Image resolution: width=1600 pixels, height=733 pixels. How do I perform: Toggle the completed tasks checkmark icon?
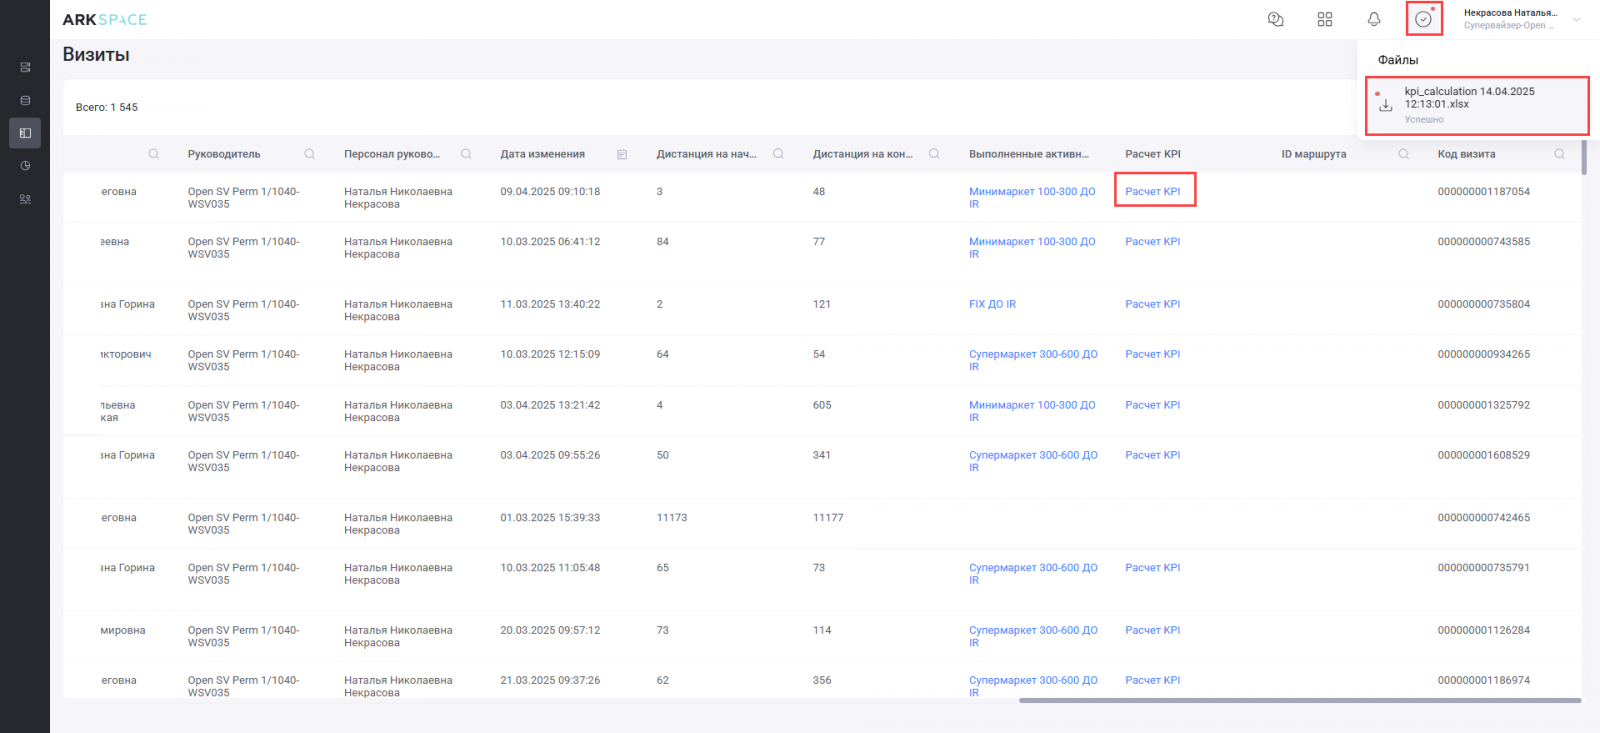coord(1423,19)
